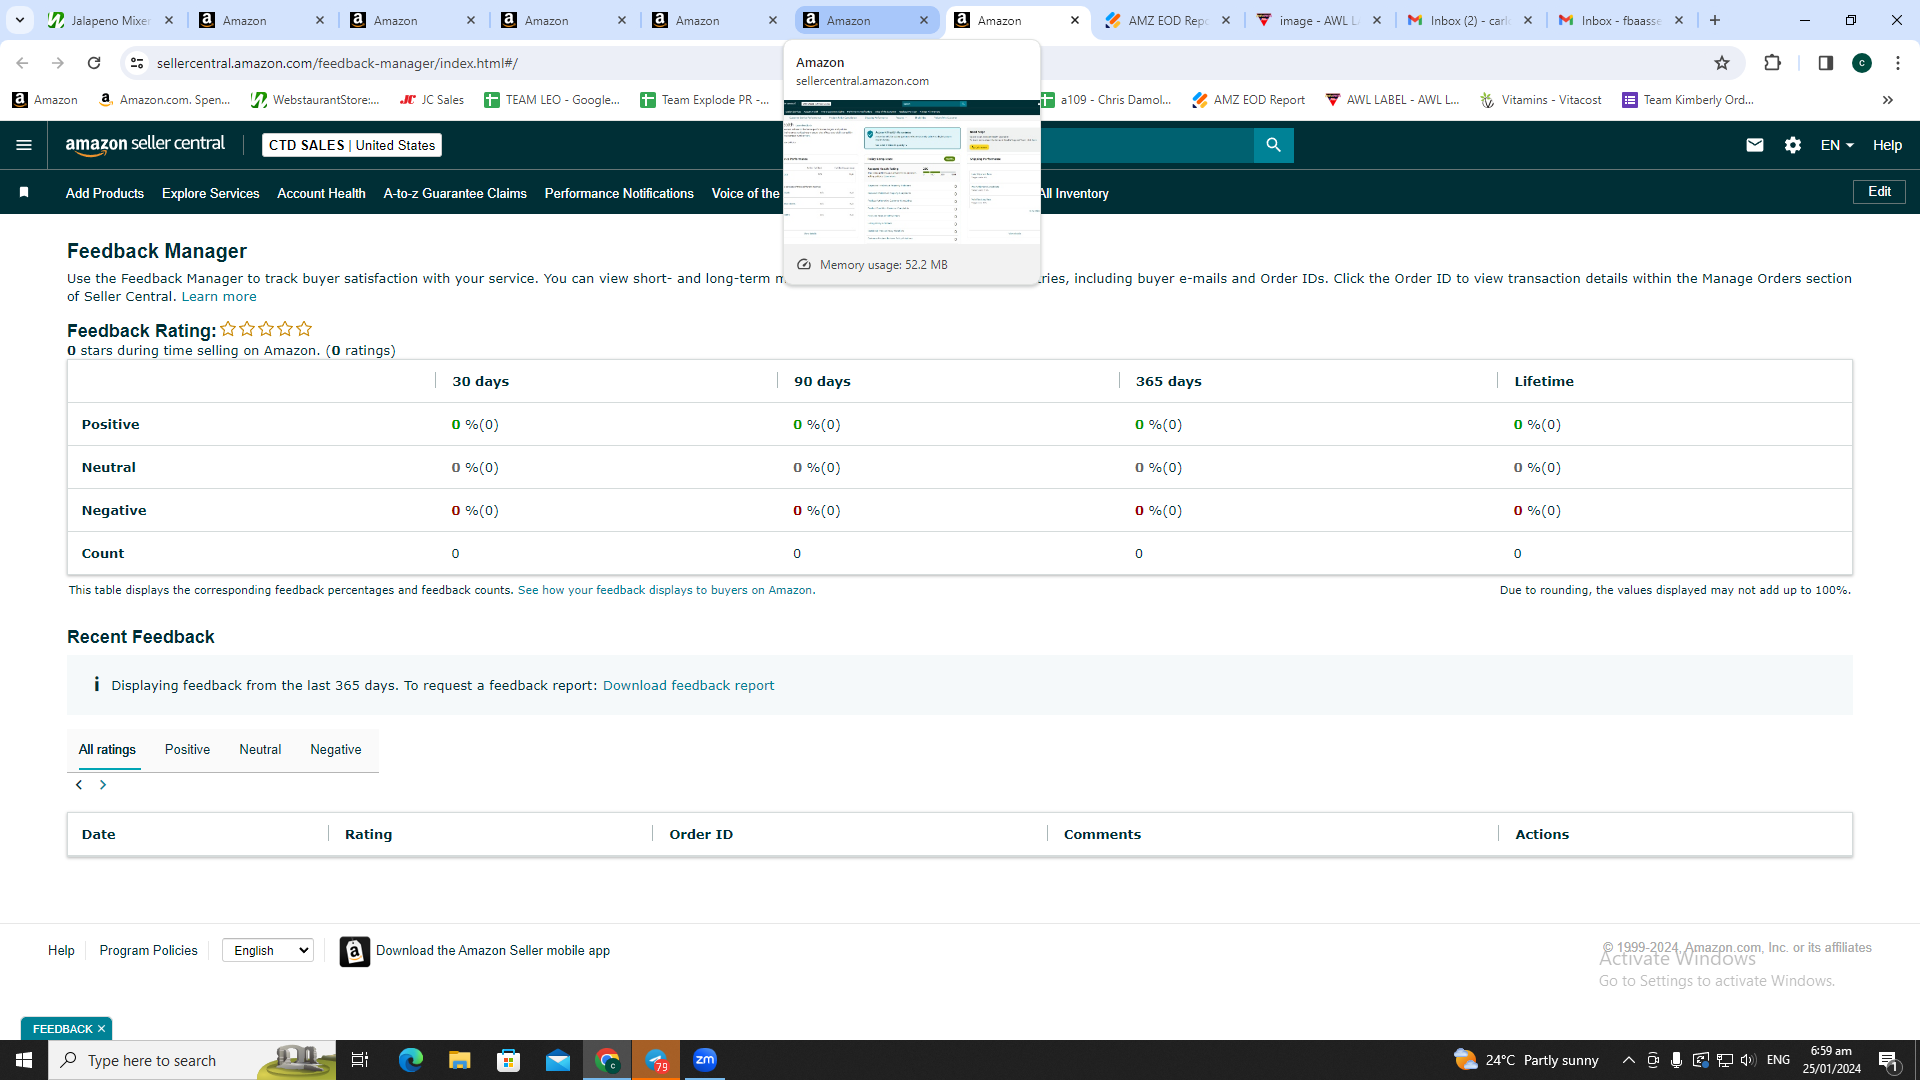Open a new browser tab
1920x1080 pixels.
pyautogui.click(x=1715, y=20)
